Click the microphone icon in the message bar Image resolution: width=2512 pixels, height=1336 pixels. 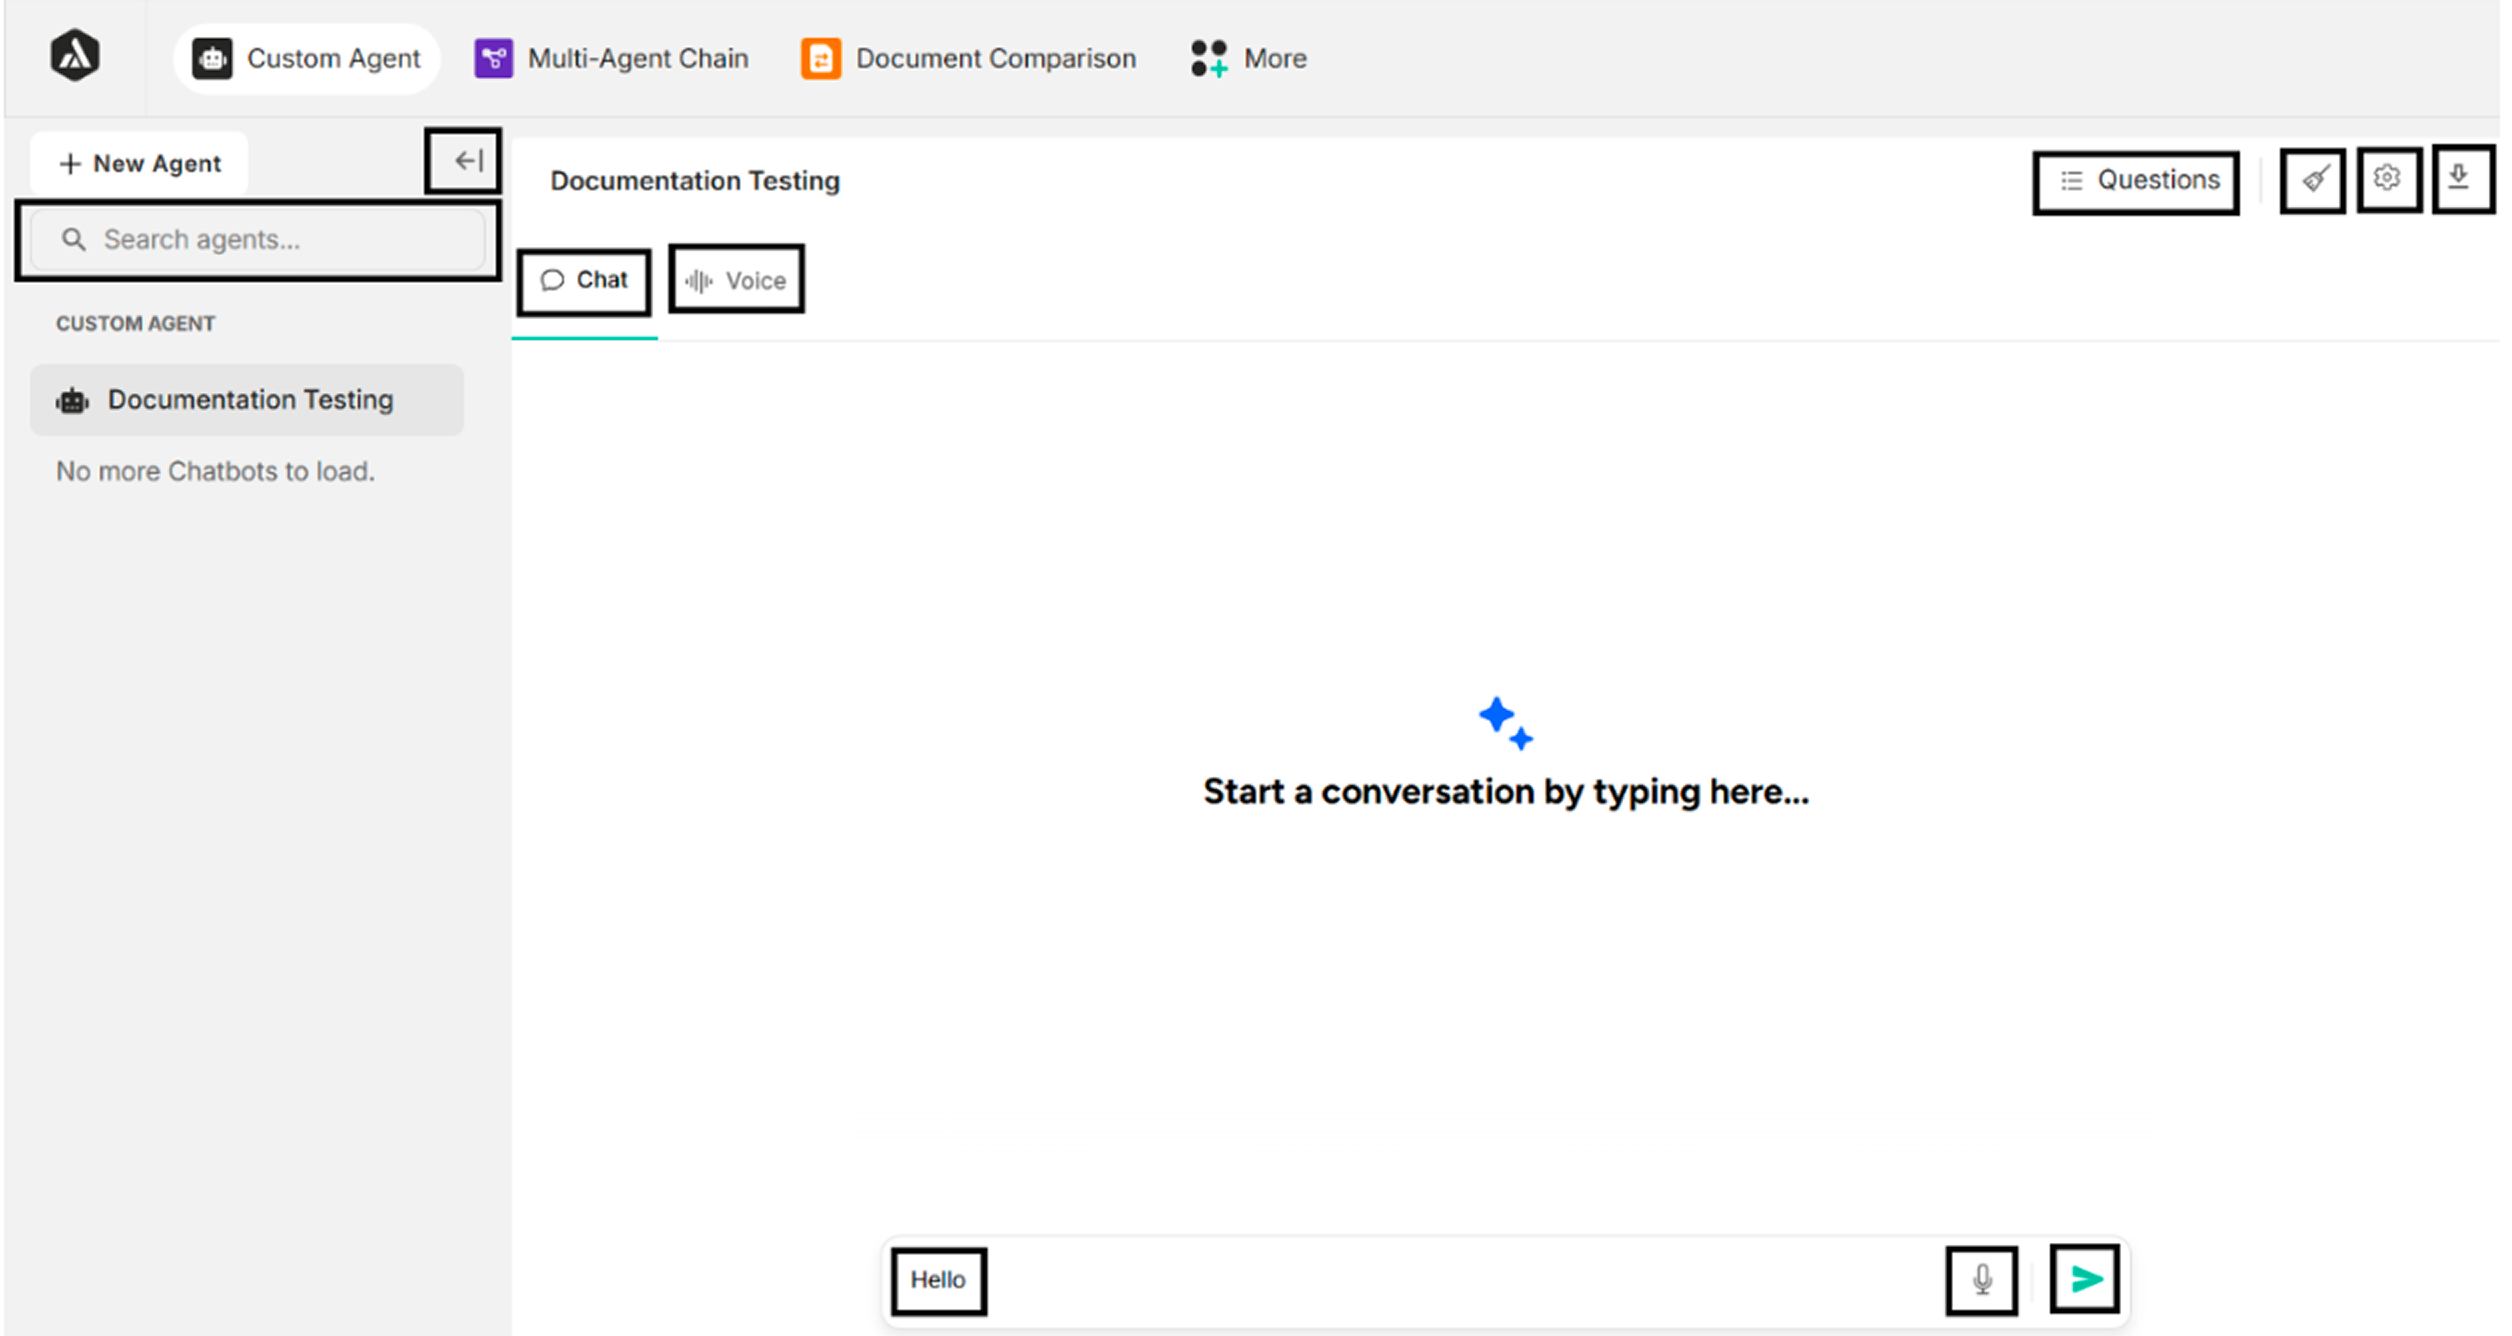[1981, 1280]
